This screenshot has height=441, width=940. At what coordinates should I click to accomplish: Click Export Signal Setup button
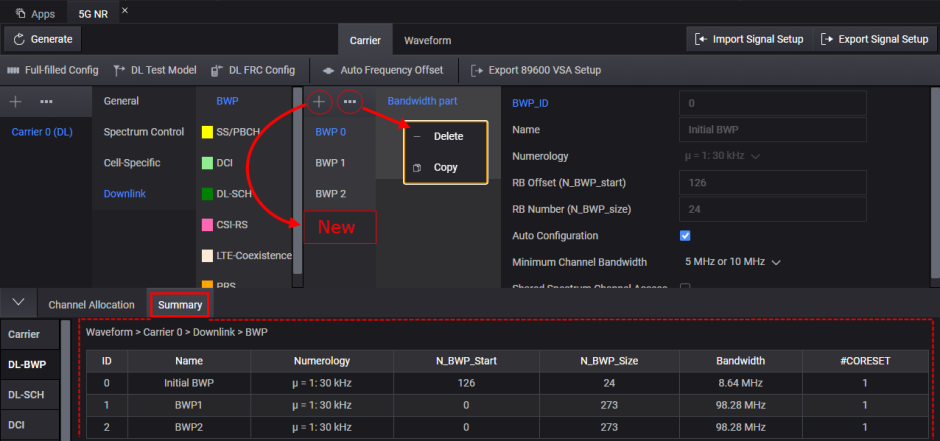(875, 40)
